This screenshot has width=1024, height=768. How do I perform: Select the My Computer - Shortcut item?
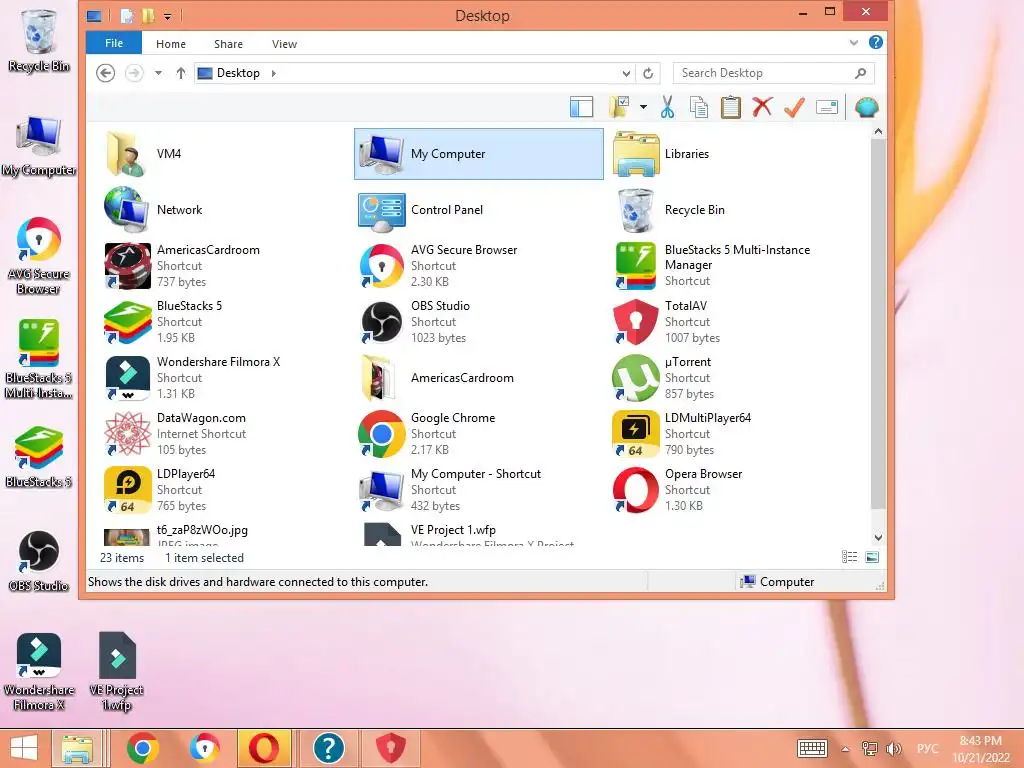click(x=479, y=490)
